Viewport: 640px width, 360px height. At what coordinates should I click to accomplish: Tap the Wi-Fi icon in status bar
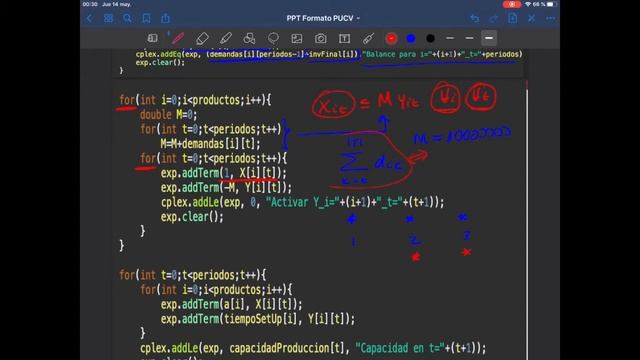(528, 4)
